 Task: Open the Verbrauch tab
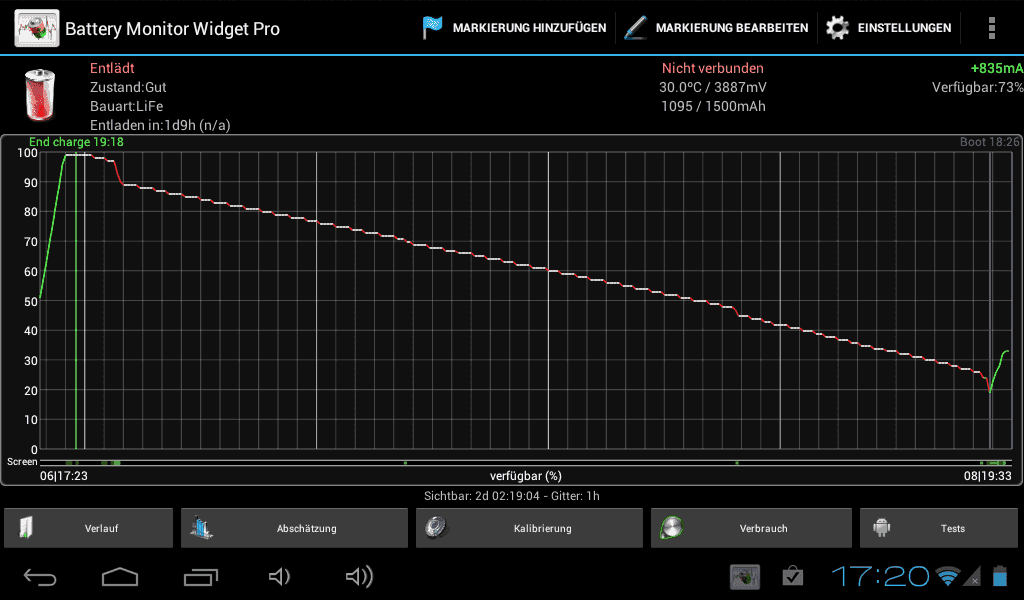click(750, 528)
